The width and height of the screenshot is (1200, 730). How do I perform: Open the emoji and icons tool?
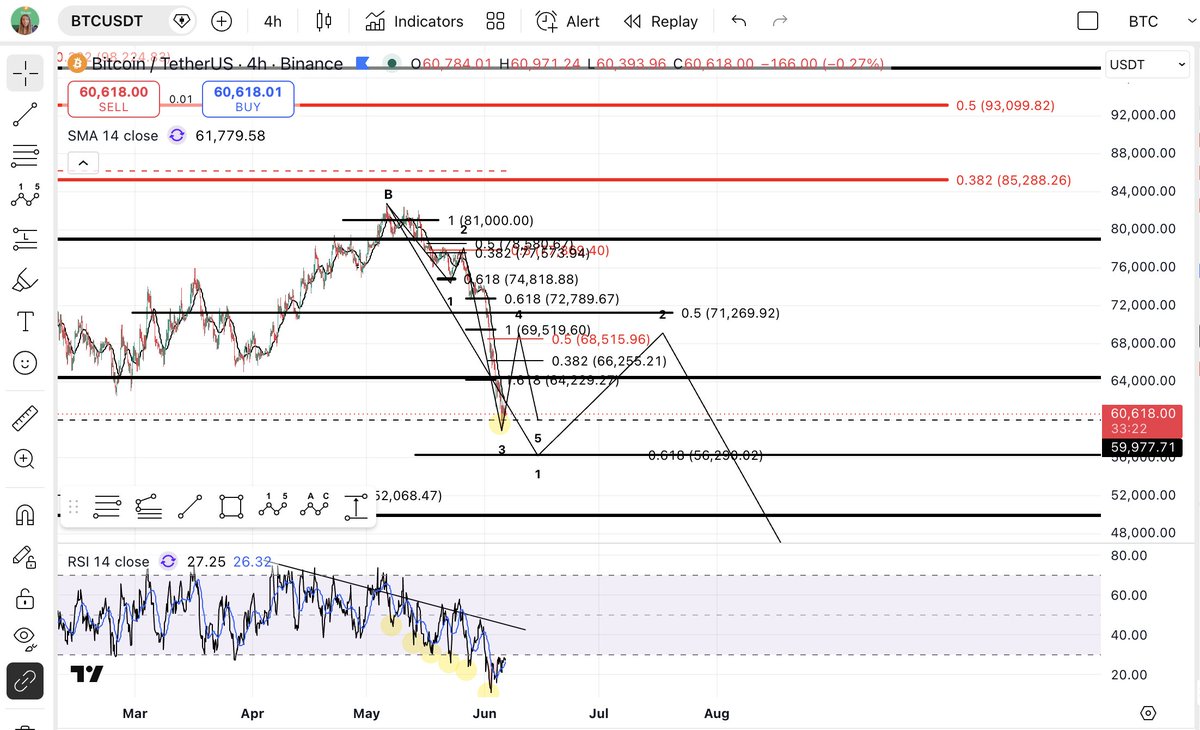25,362
